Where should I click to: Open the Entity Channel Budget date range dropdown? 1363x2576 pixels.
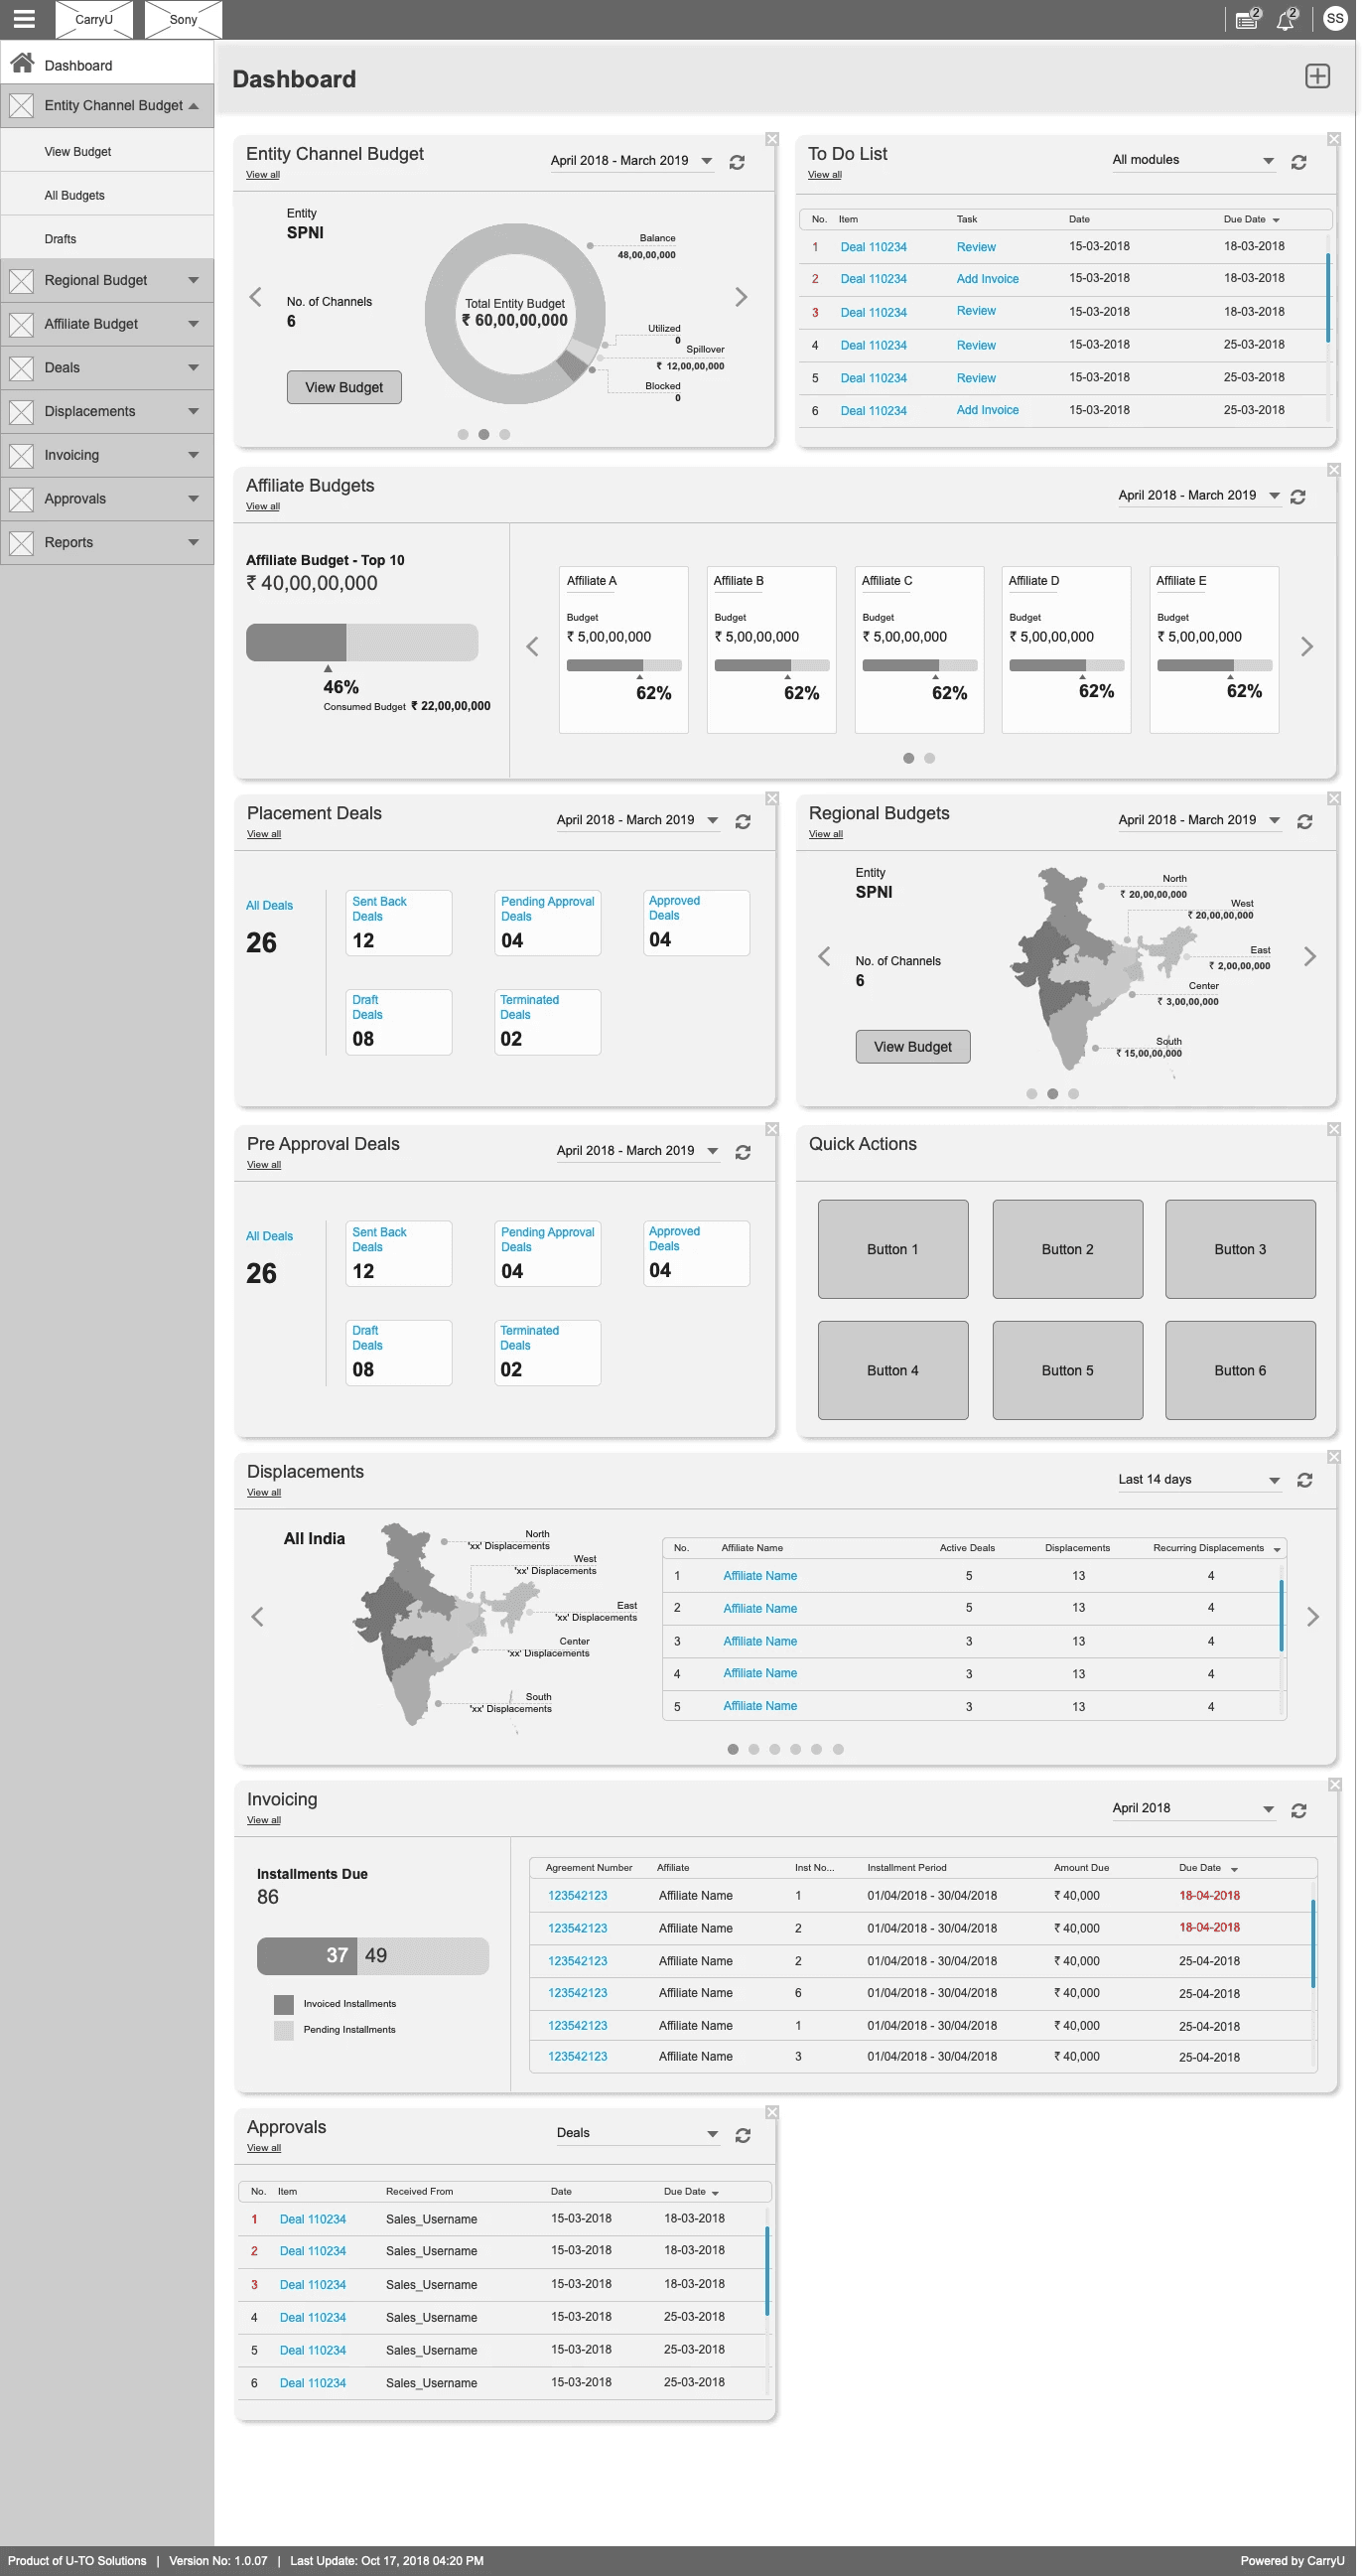(x=631, y=161)
